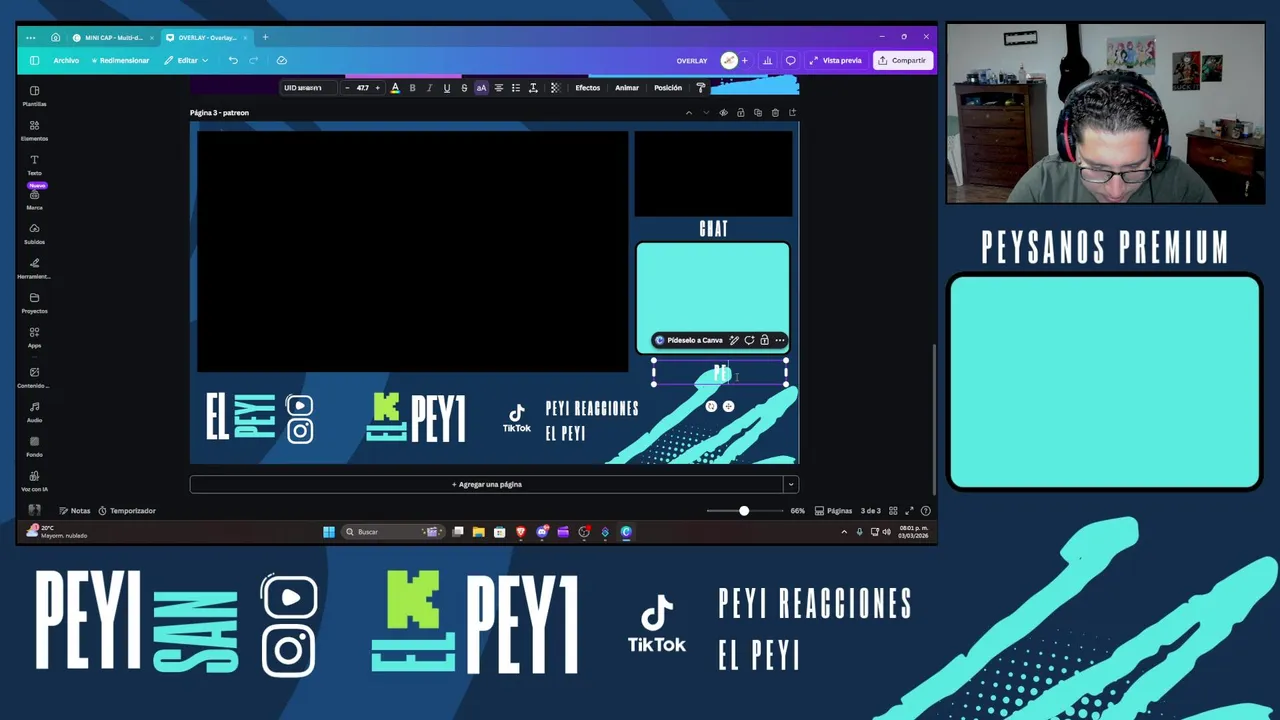Toggle italic formatting

pos(429,88)
